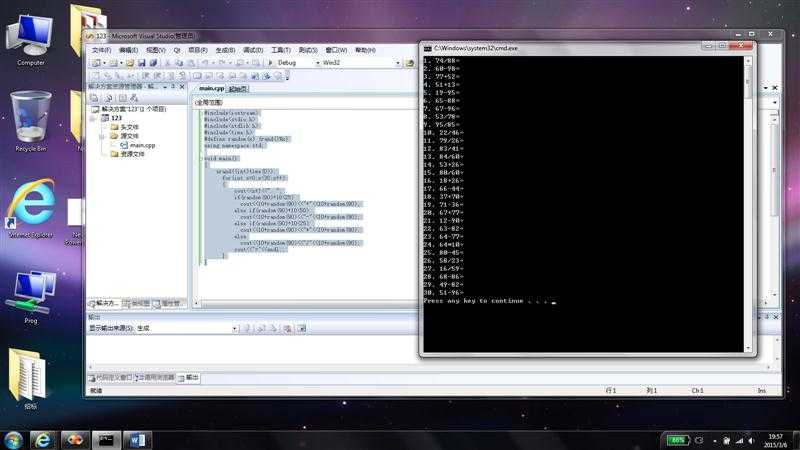The image size is (800, 450).
Task: Toggle auto-hide pin on Output panel
Action: (x=767, y=317)
